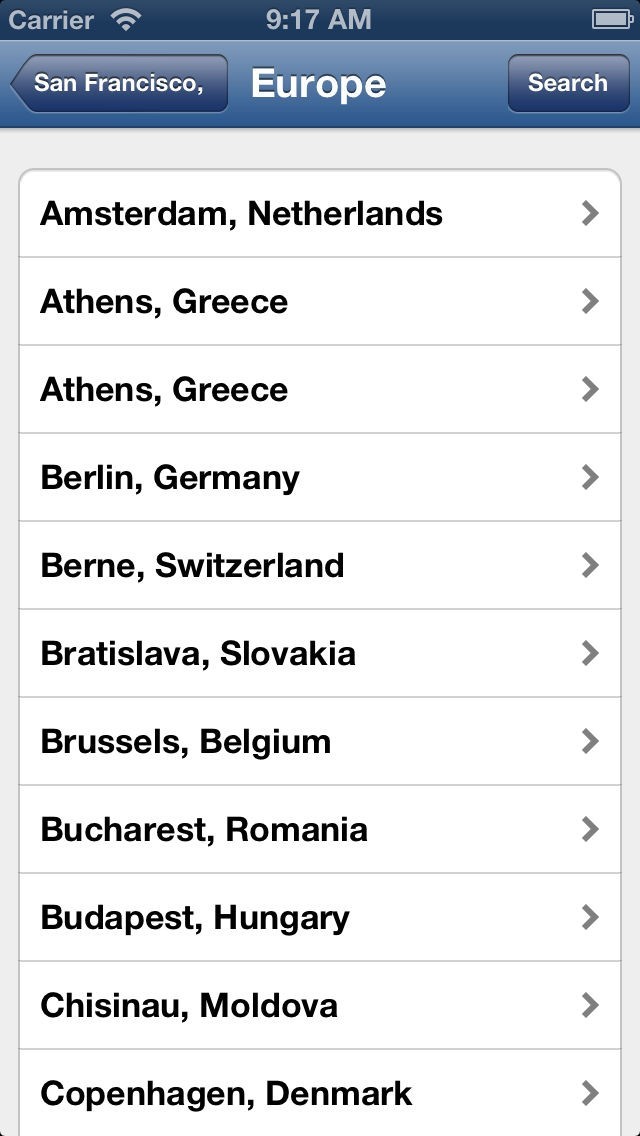Select the Bratislava, Slovakia list entry
The width and height of the screenshot is (640, 1136).
pos(198,654)
